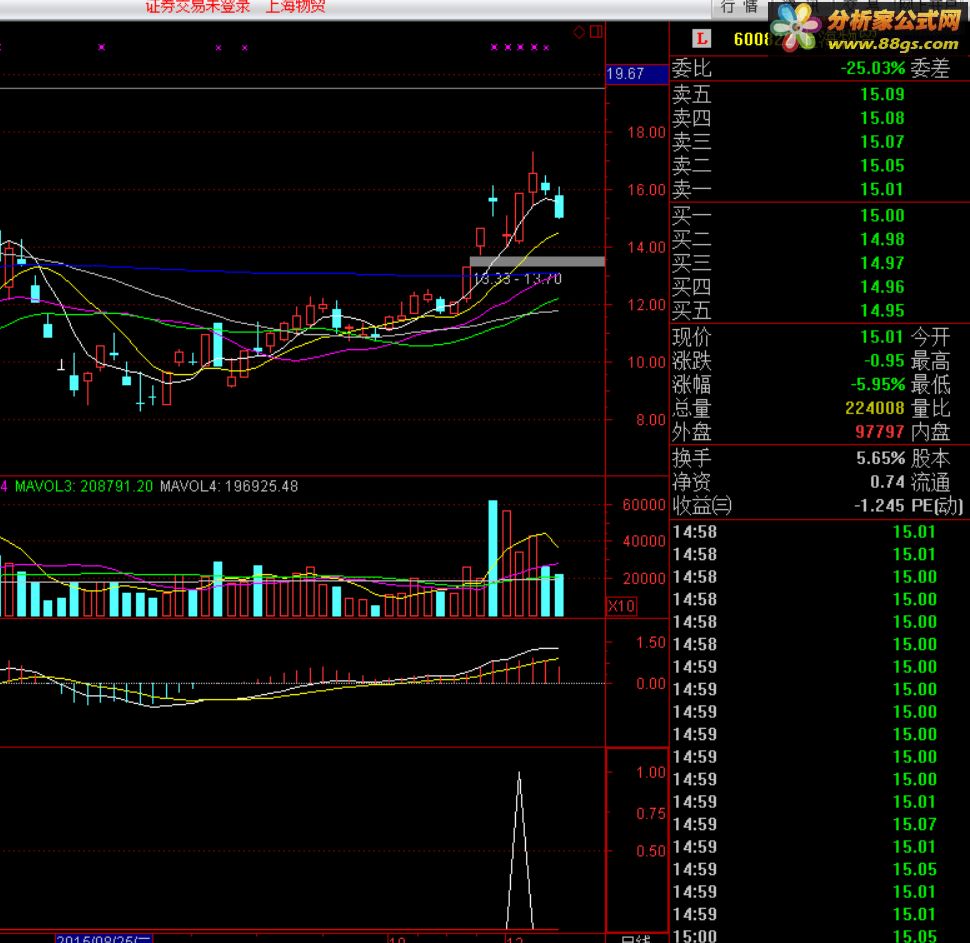Screen dimensions: 970x943
Task: Click the 20000 volume axis label
Action: pyautogui.click(x=643, y=579)
